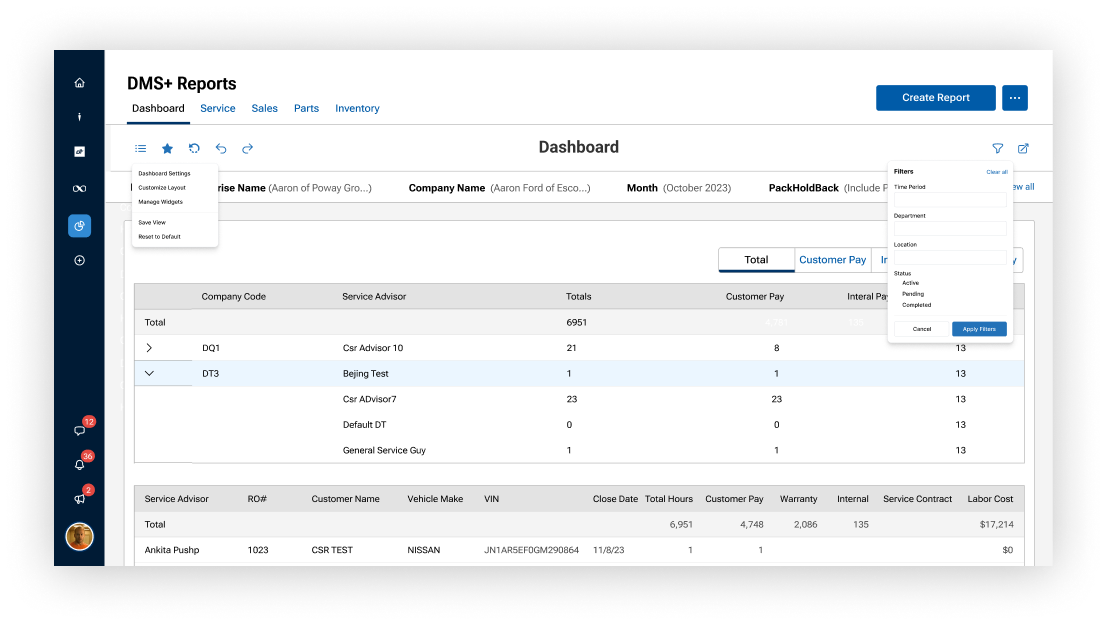Select the highlighted reports pie-chart sidebar icon

(x=79, y=226)
